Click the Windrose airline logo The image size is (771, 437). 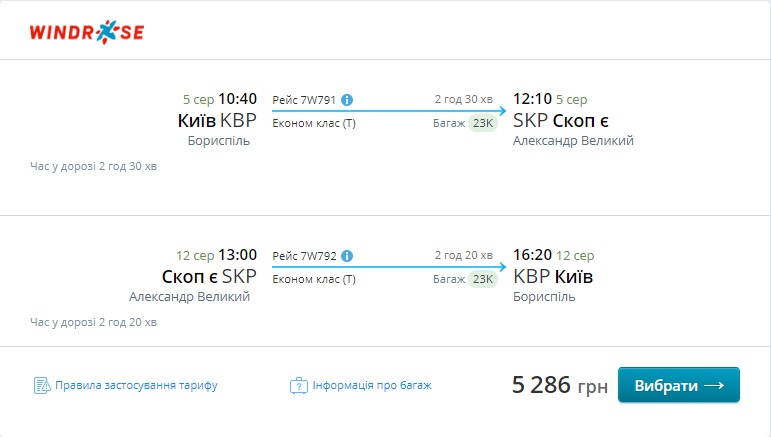[x=87, y=31]
